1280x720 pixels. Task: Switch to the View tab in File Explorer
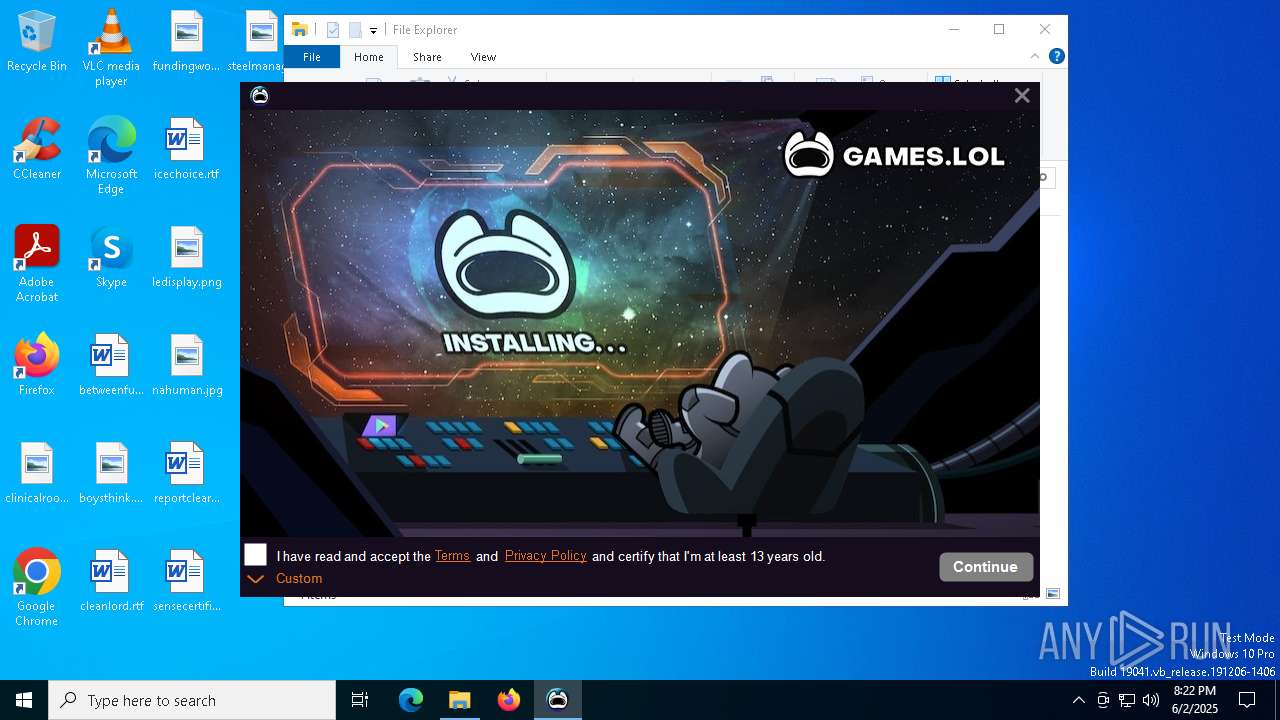coord(483,57)
